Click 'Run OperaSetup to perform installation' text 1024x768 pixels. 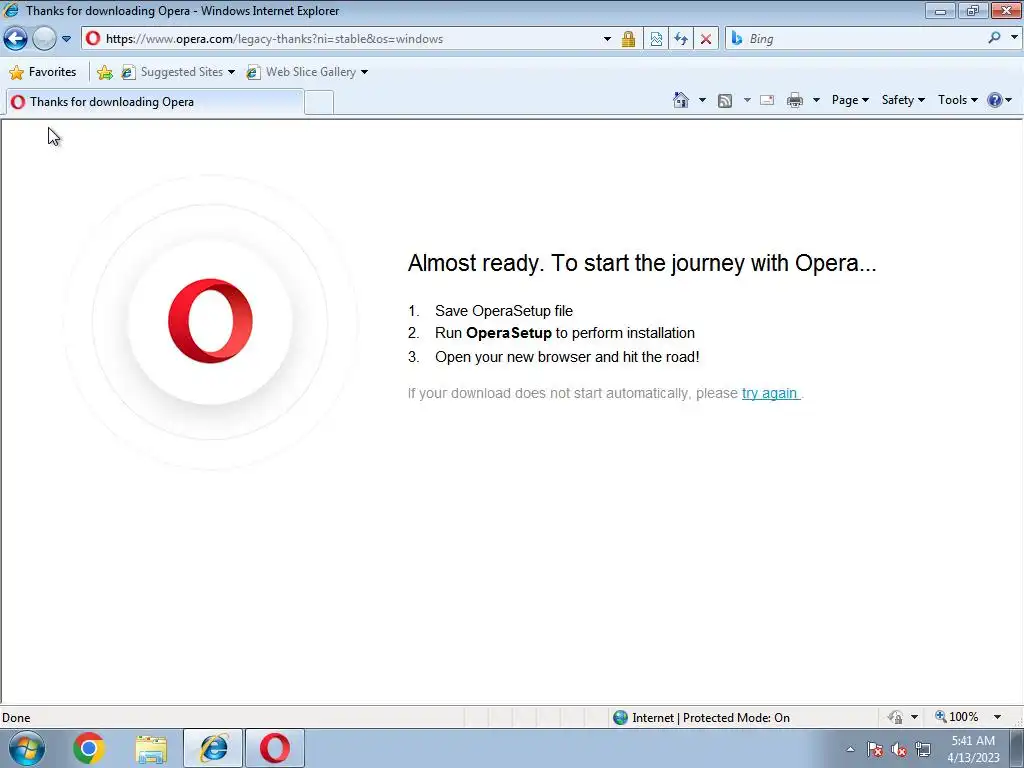click(x=565, y=333)
